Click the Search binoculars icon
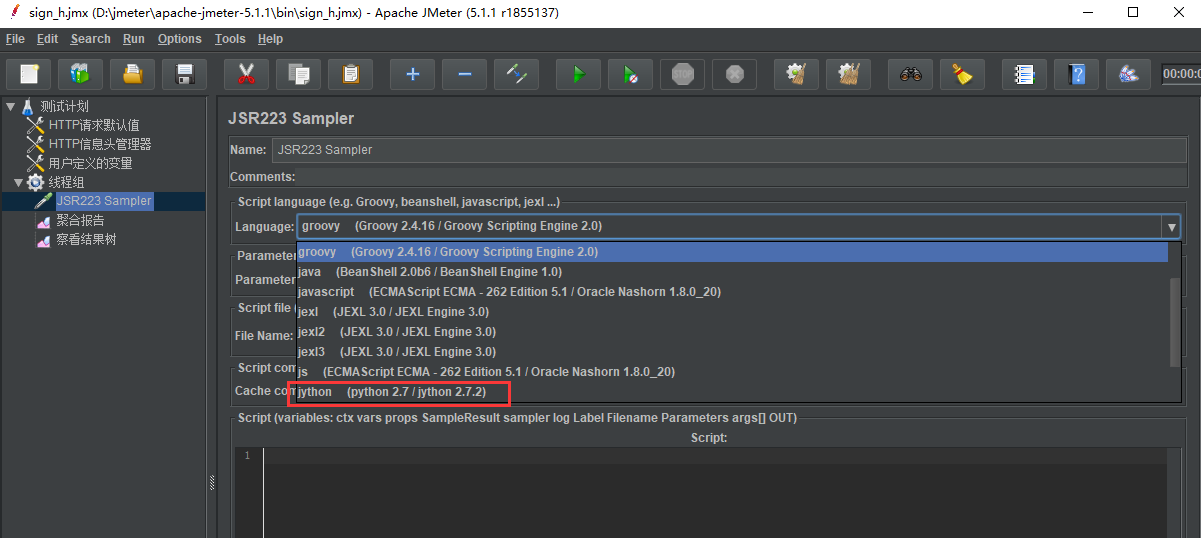This screenshot has height=538, width=1201. [x=910, y=74]
